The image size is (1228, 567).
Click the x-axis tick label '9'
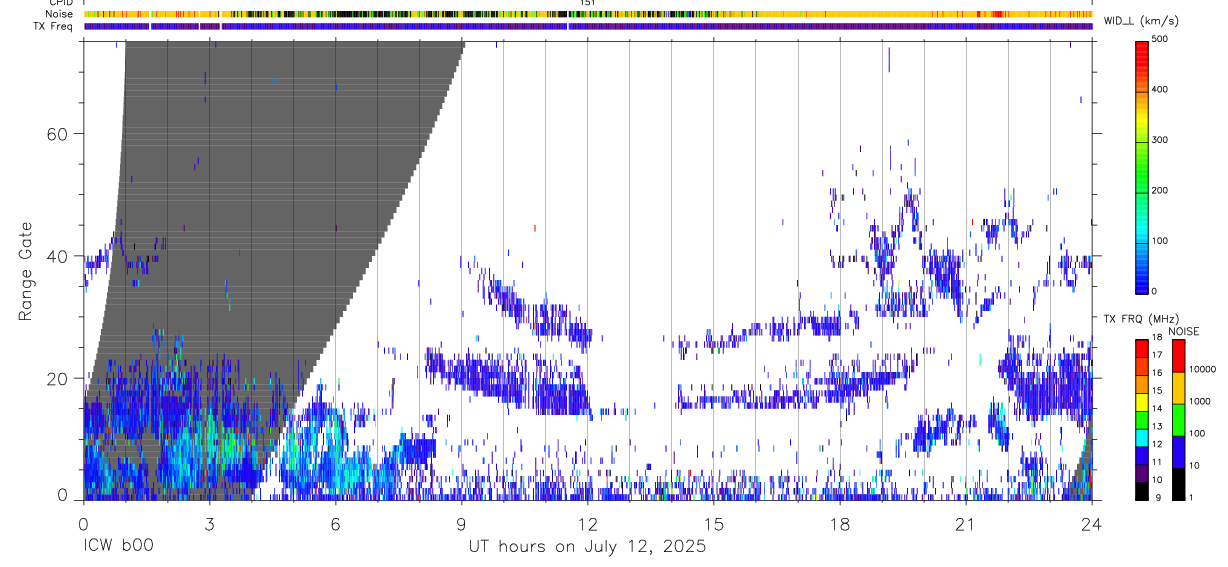click(461, 525)
